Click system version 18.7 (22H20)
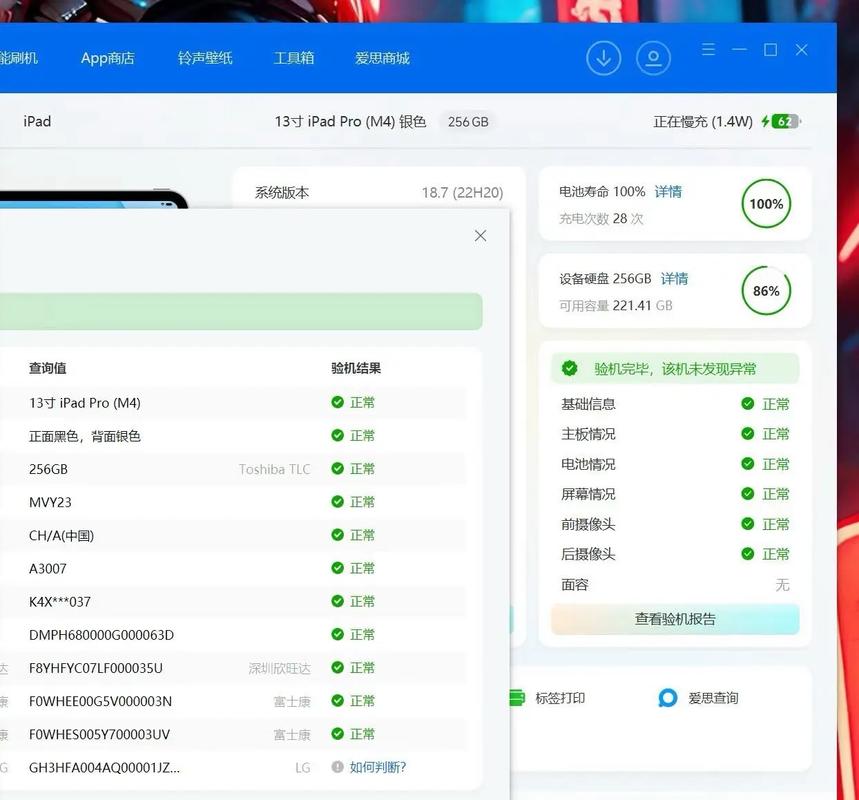The image size is (859, 800). click(462, 192)
